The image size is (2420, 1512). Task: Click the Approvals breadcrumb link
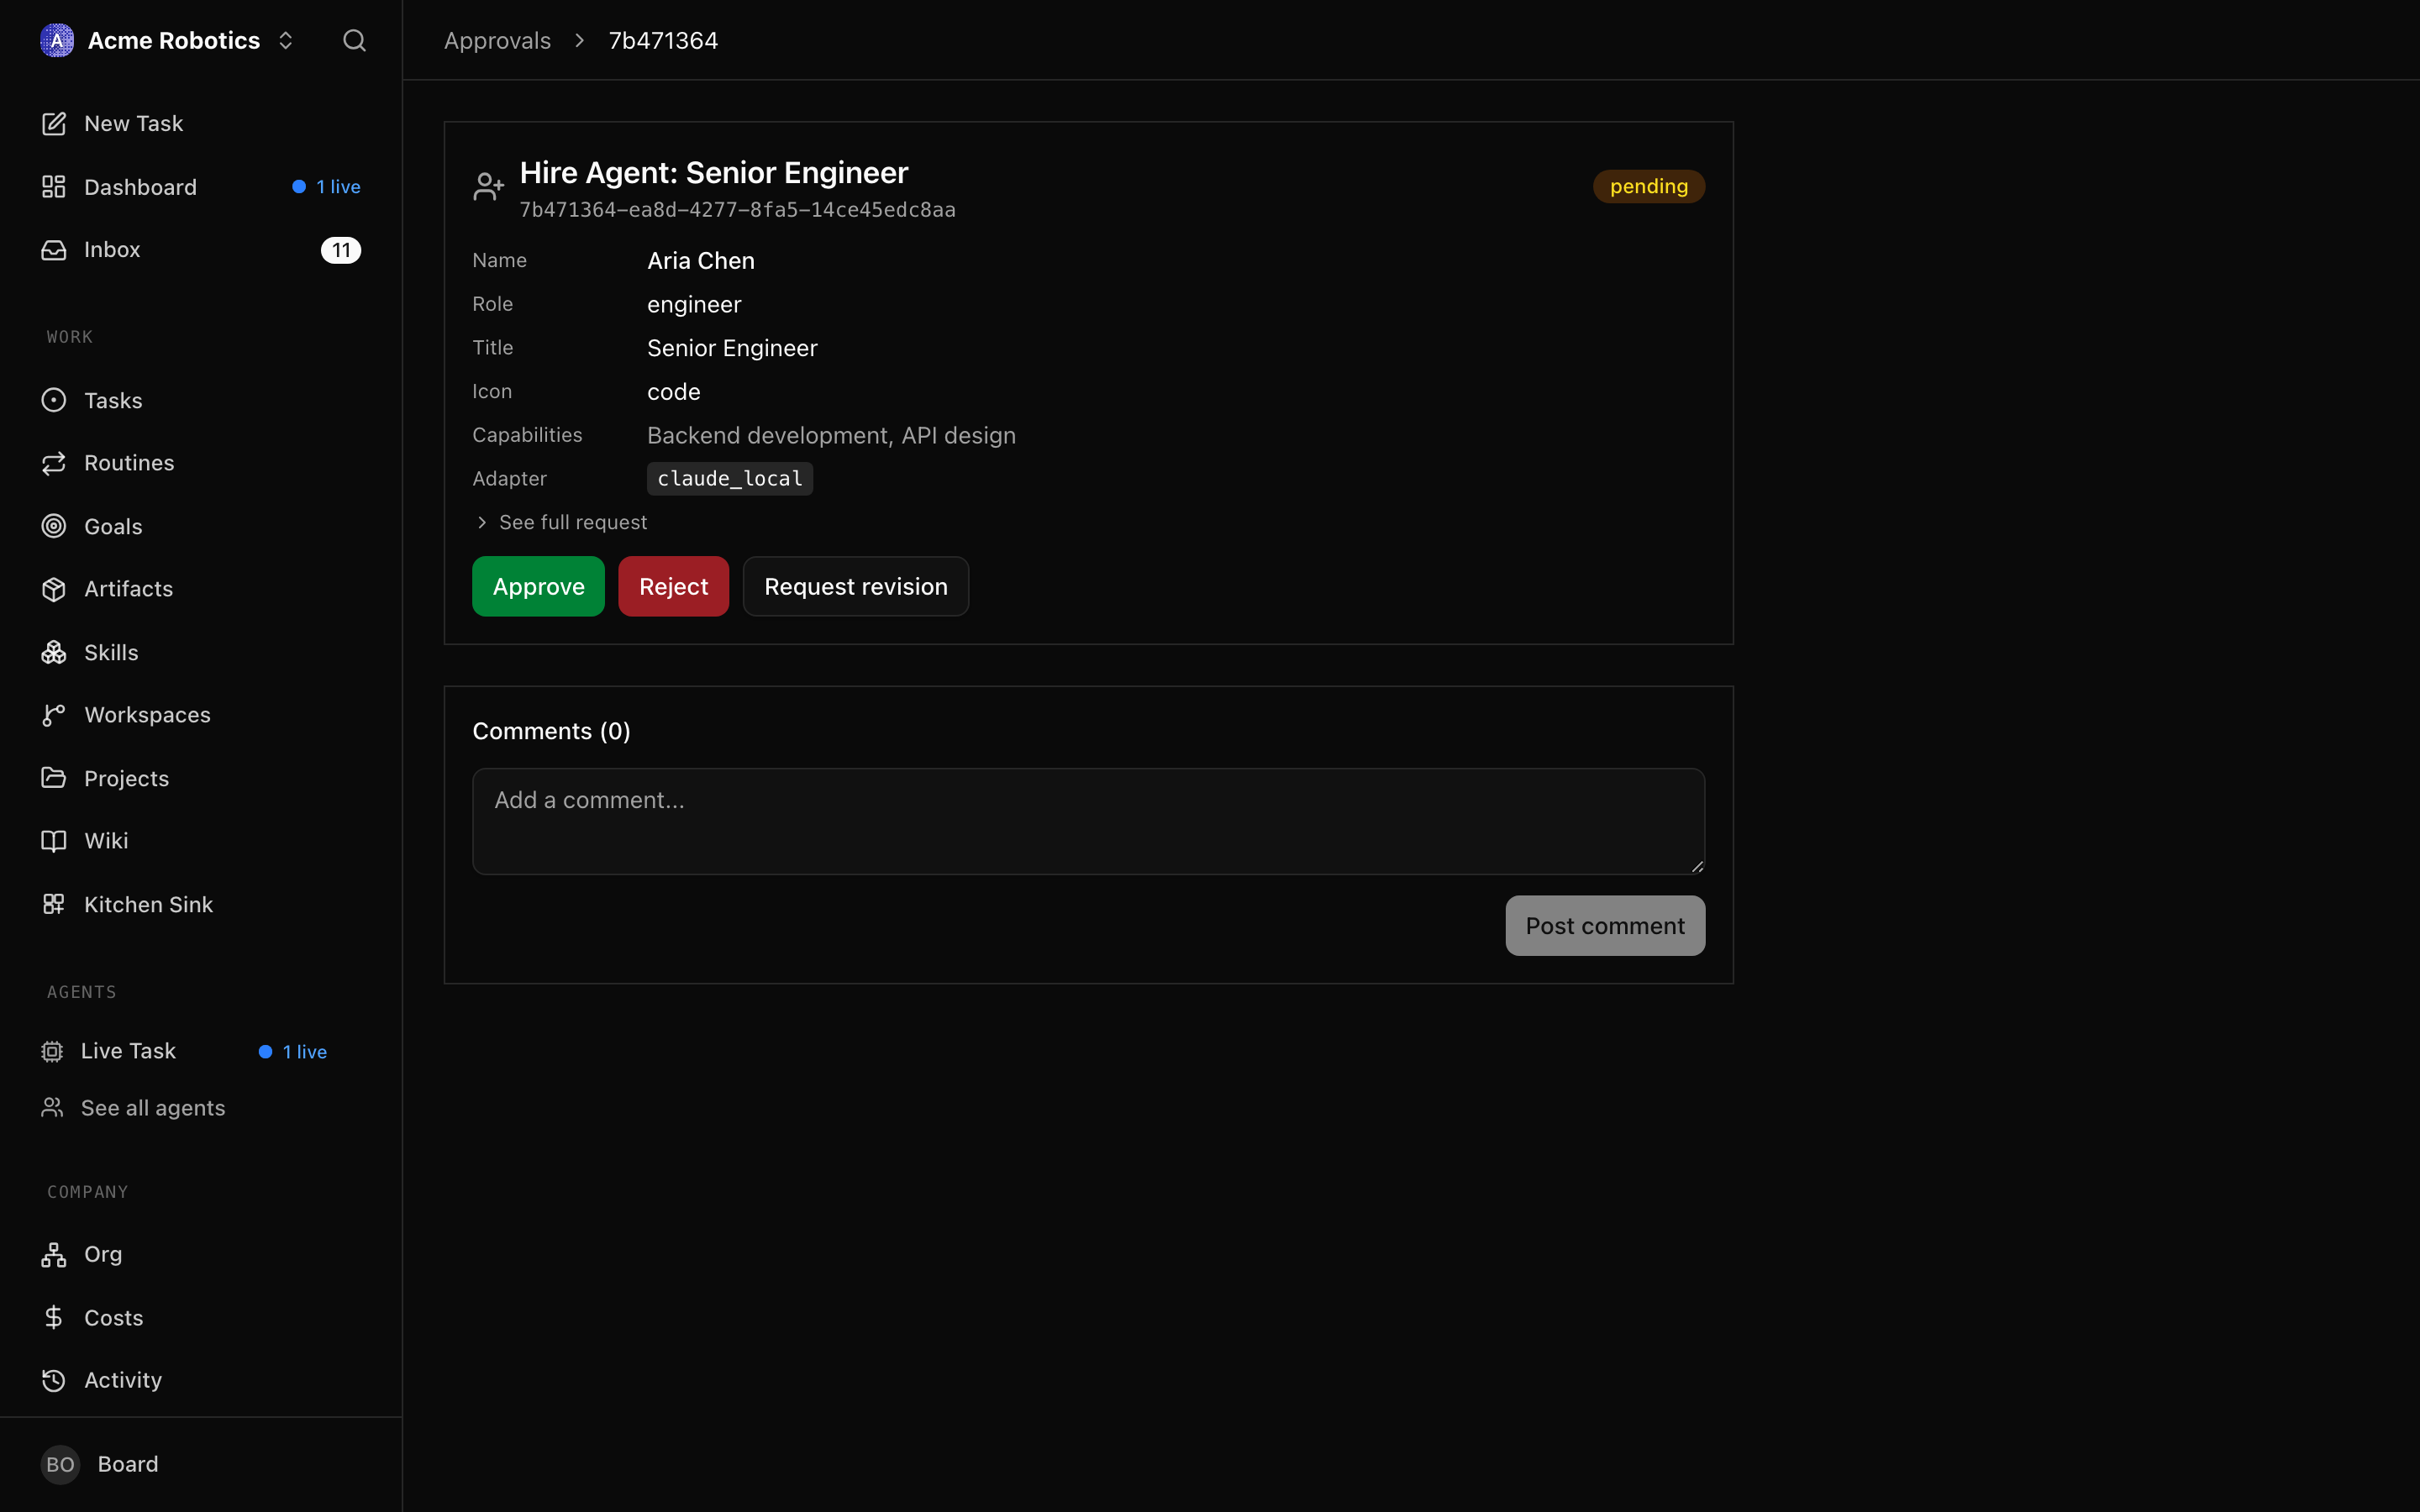click(x=497, y=40)
